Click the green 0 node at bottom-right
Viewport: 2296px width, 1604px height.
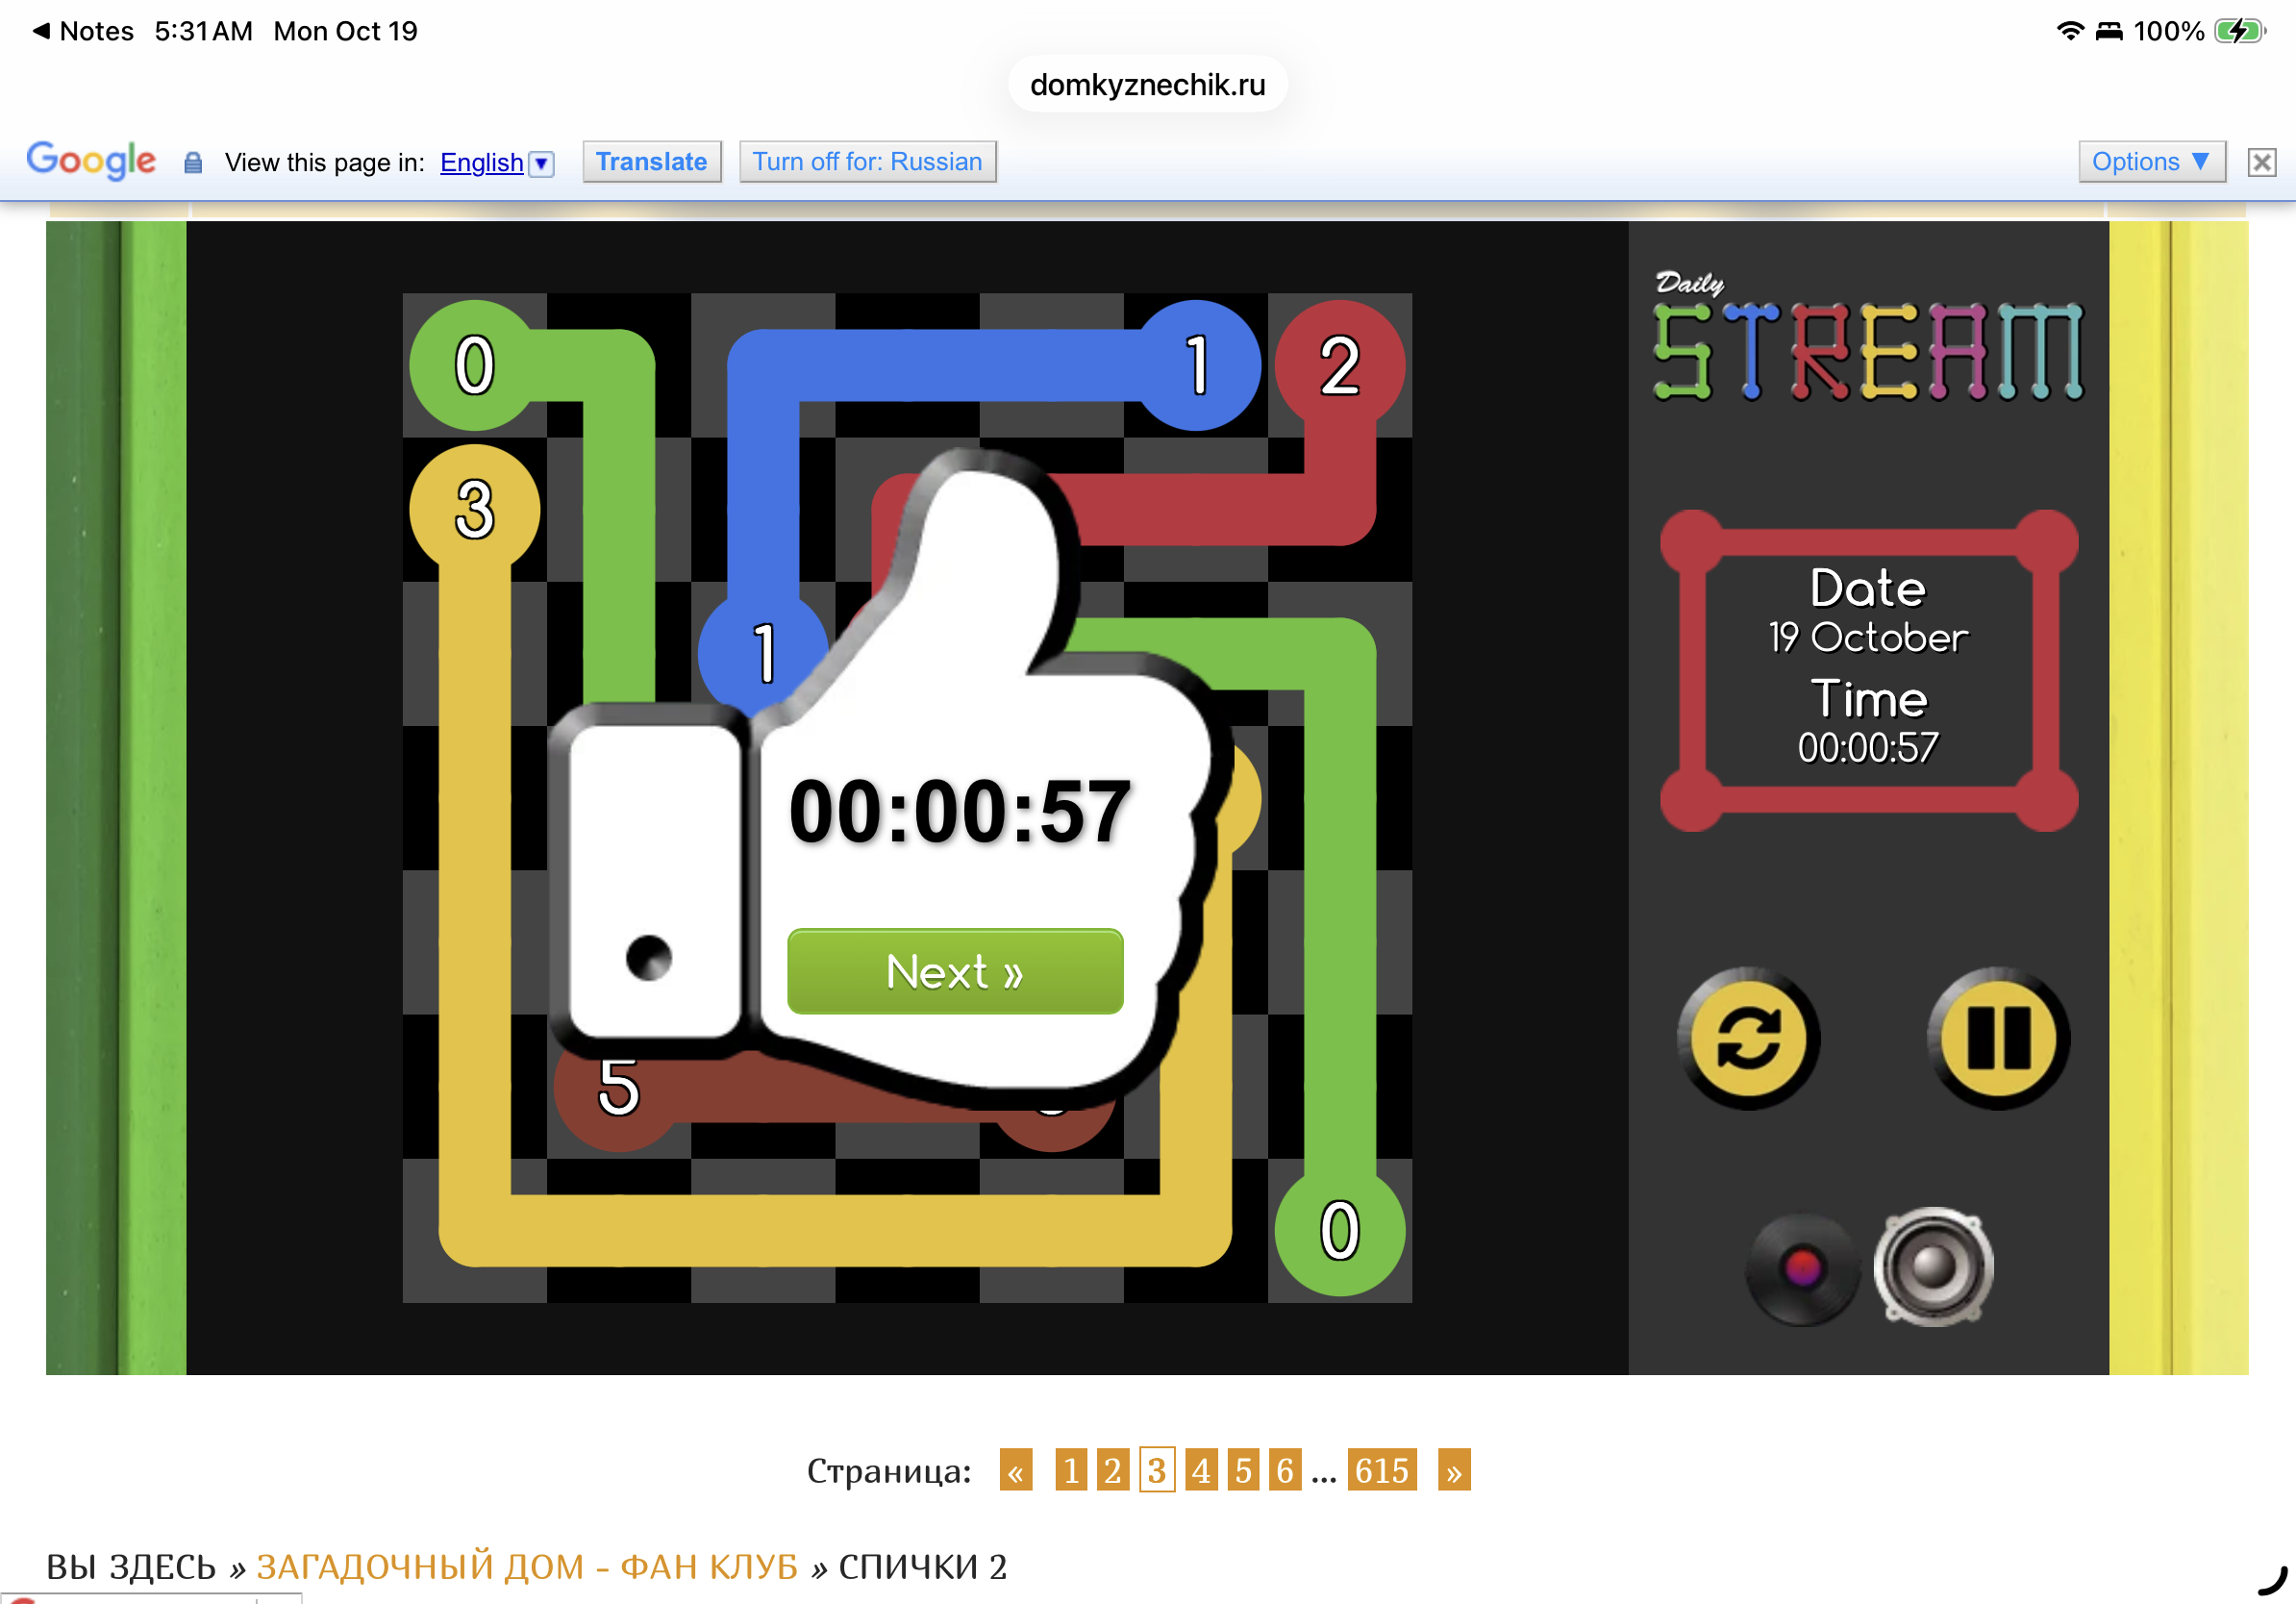[x=1339, y=1231]
